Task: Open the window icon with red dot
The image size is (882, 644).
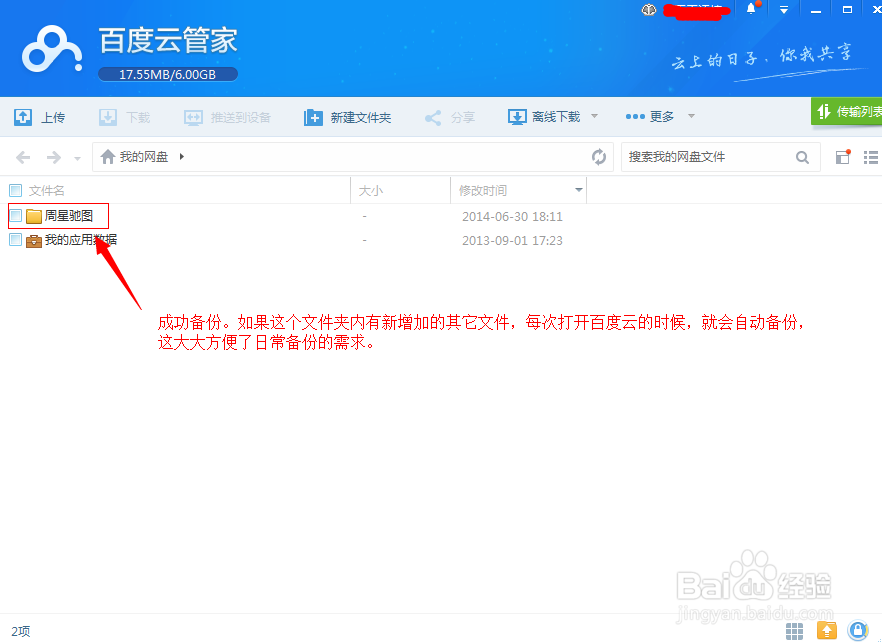Action: (x=843, y=157)
